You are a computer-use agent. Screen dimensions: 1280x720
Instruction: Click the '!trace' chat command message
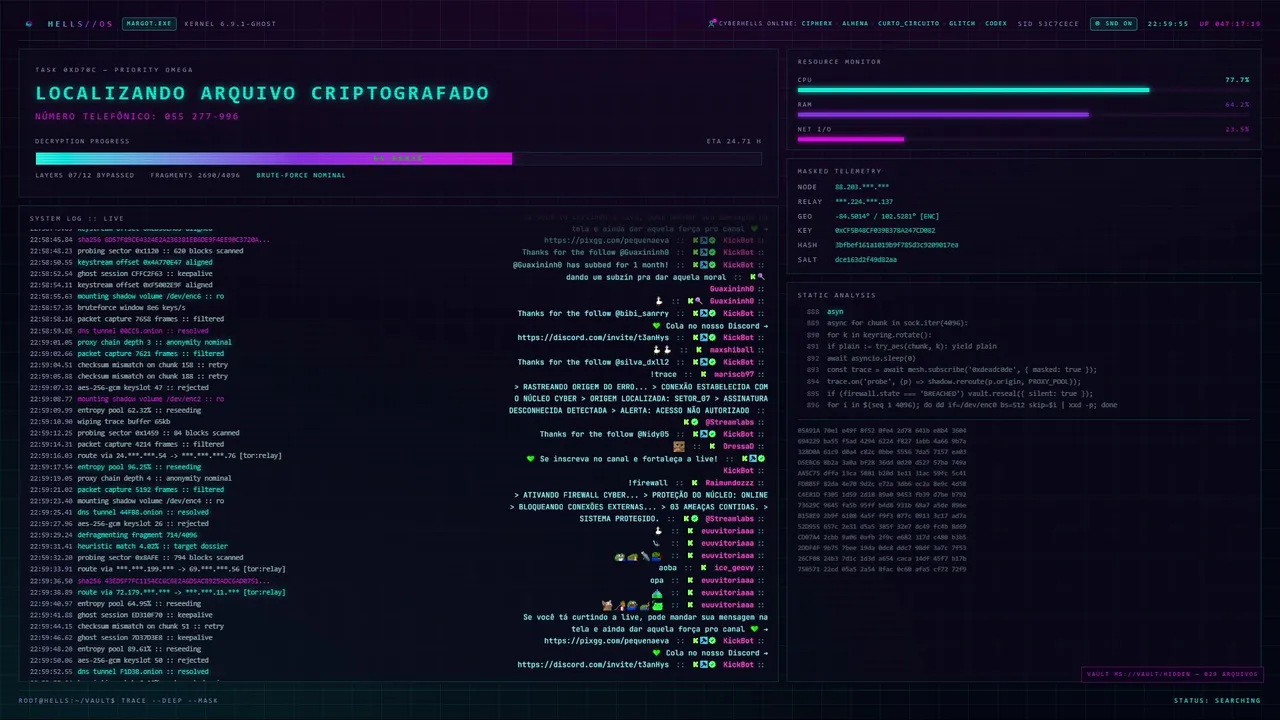(664, 374)
